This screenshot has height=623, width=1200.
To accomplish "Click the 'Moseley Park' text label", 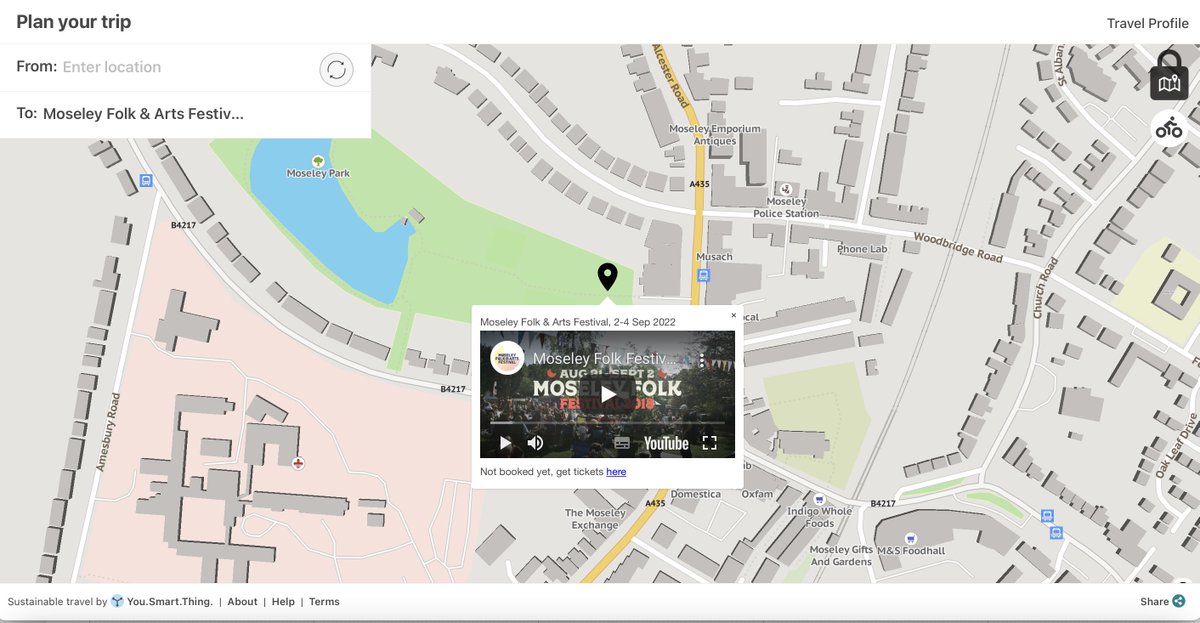I will tap(319, 174).
